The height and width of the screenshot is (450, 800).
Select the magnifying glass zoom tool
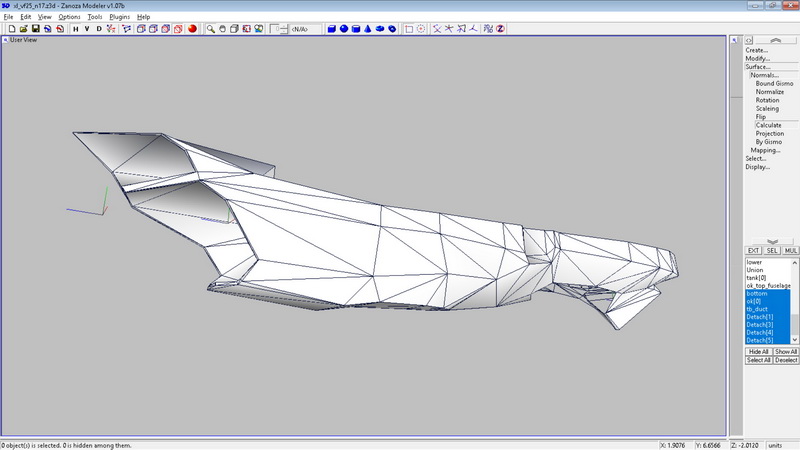point(211,29)
